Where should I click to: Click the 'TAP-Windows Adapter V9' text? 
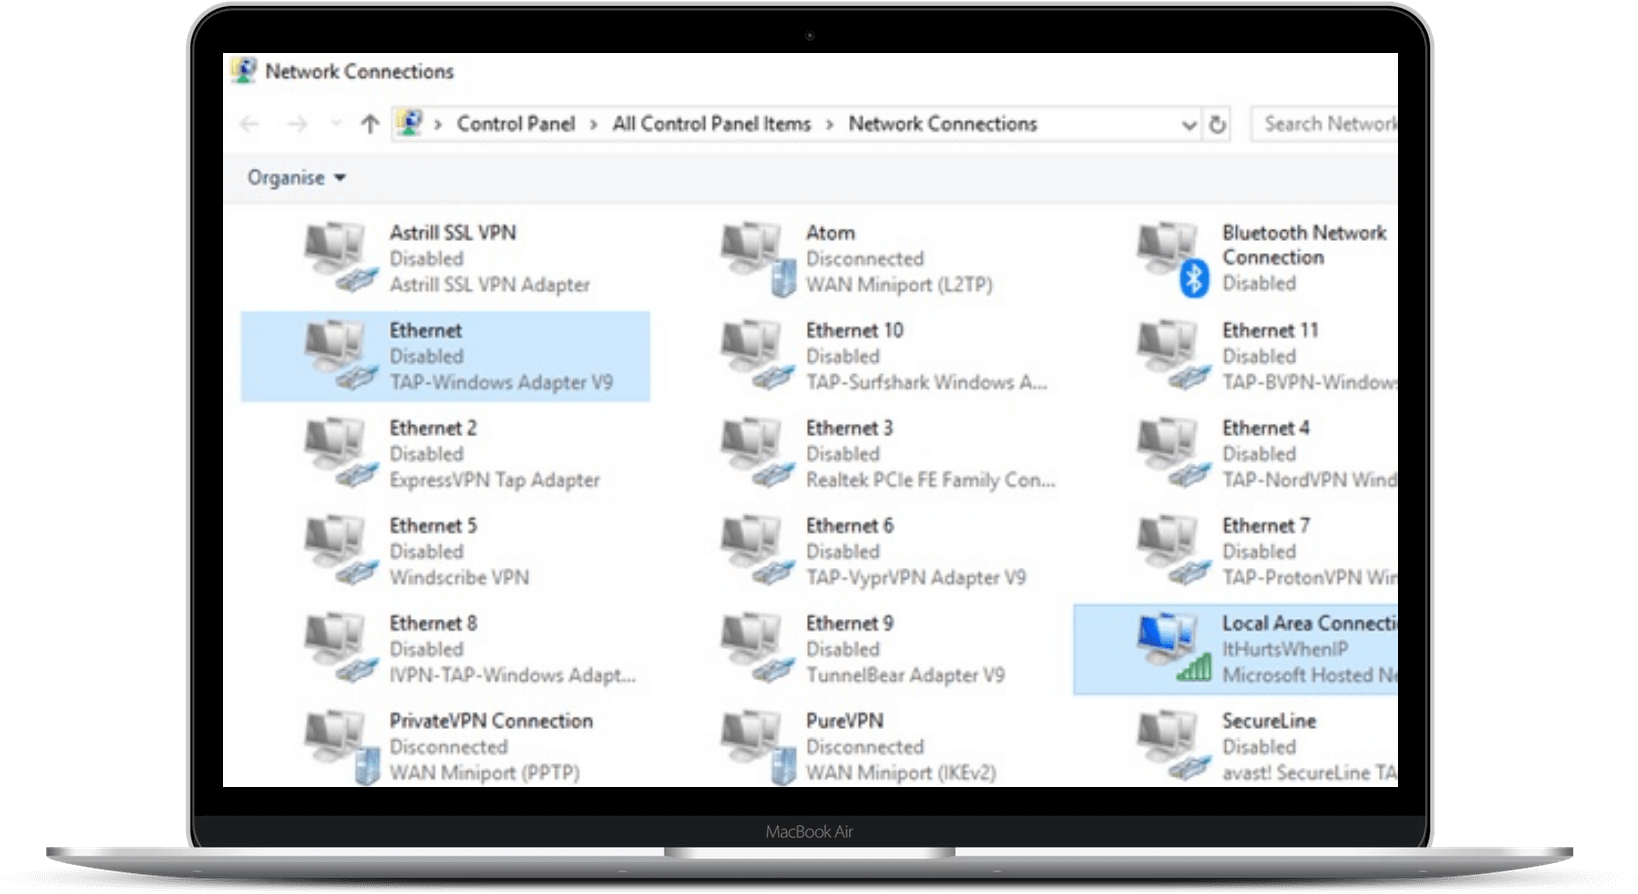tap(501, 382)
